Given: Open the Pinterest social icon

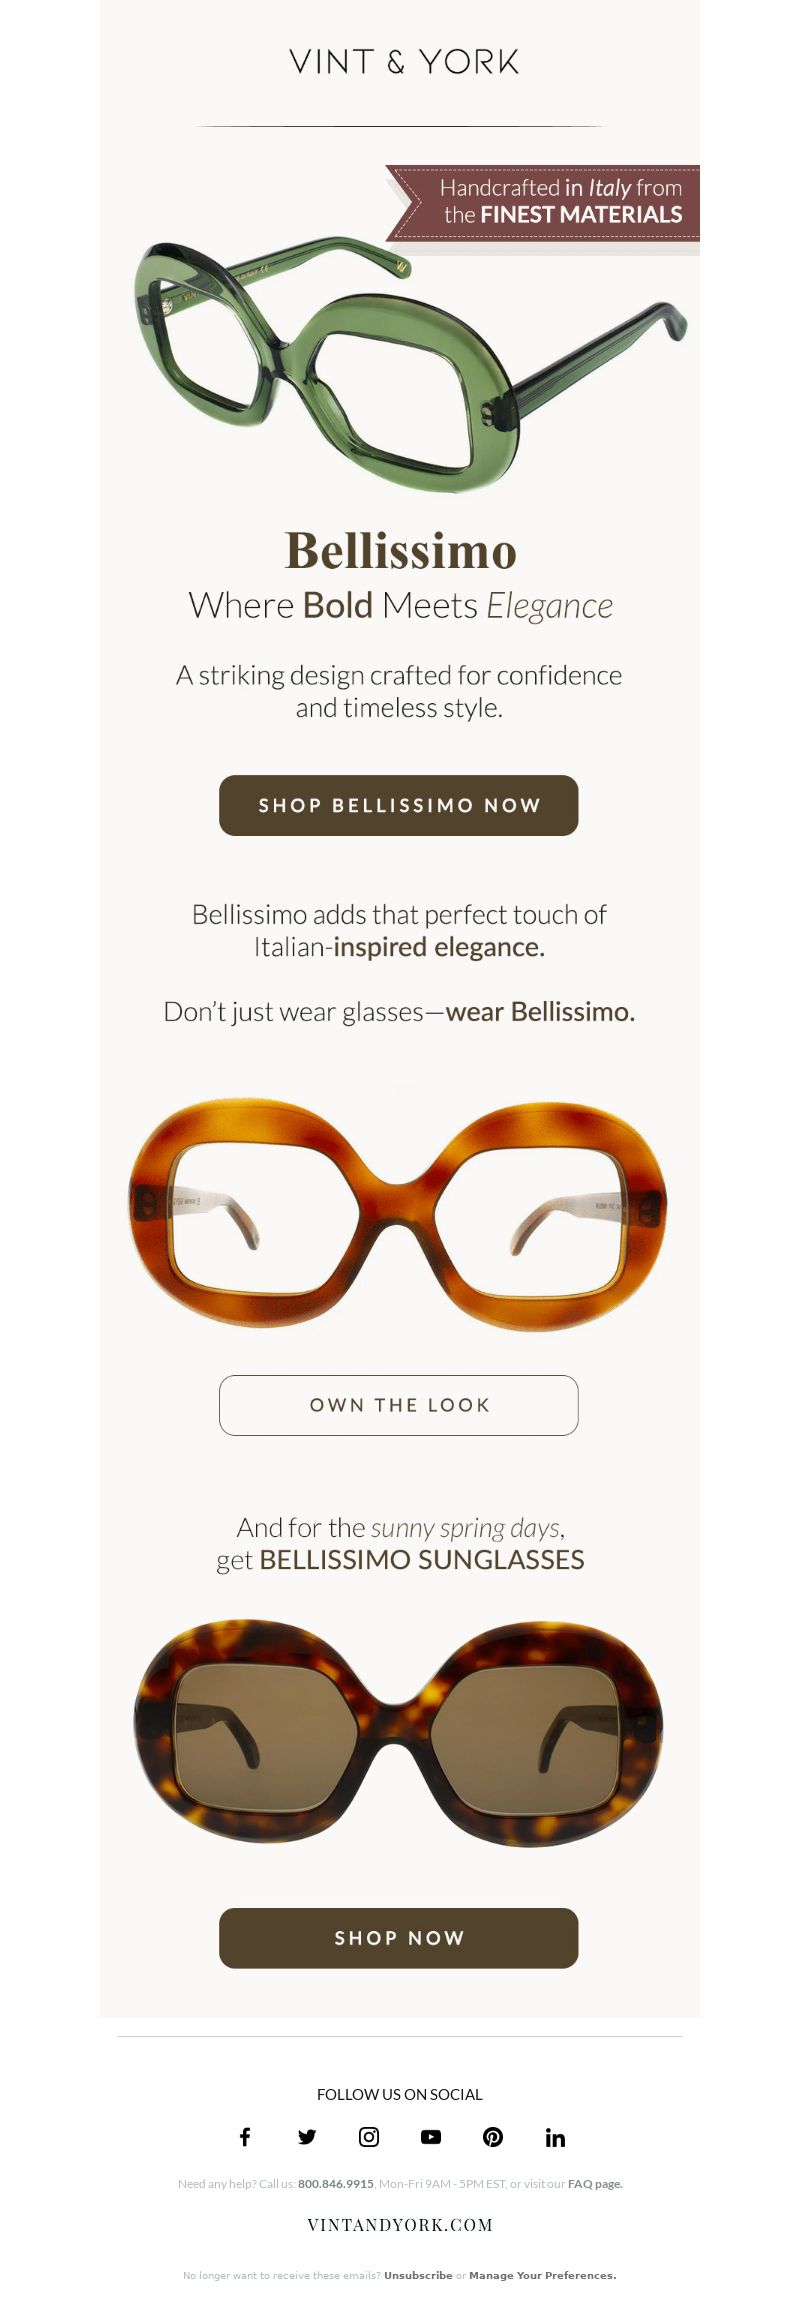Looking at the screenshot, I should (x=493, y=2137).
